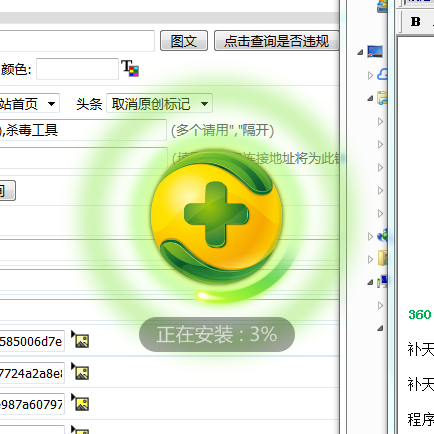Focus the input field containing 585006d7e
This screenshot has width=434, height=434.
click(x=32, y=341)
